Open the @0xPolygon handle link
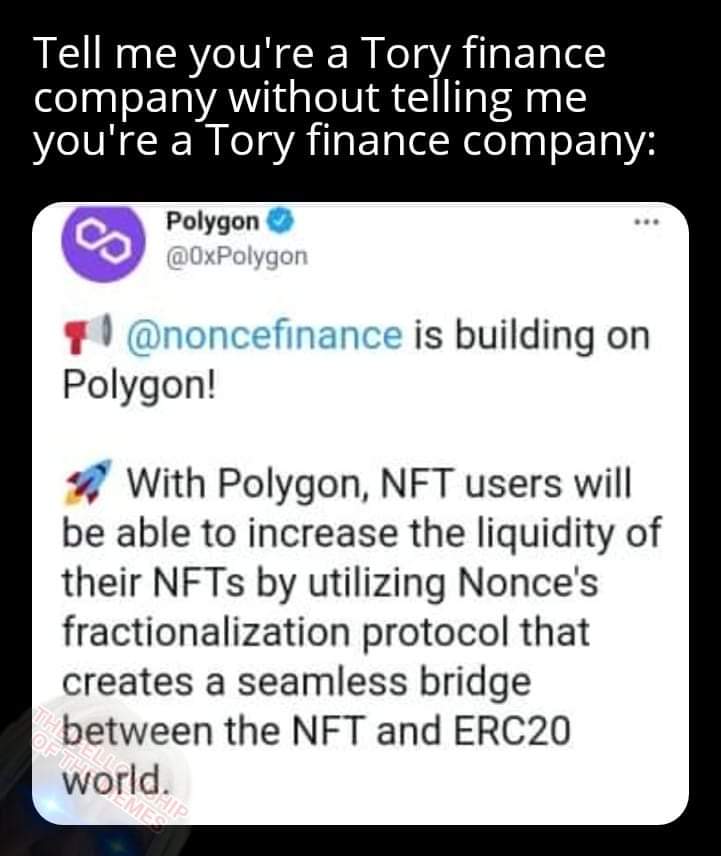Viewport: 721px width, 856px height. point(236,257)
